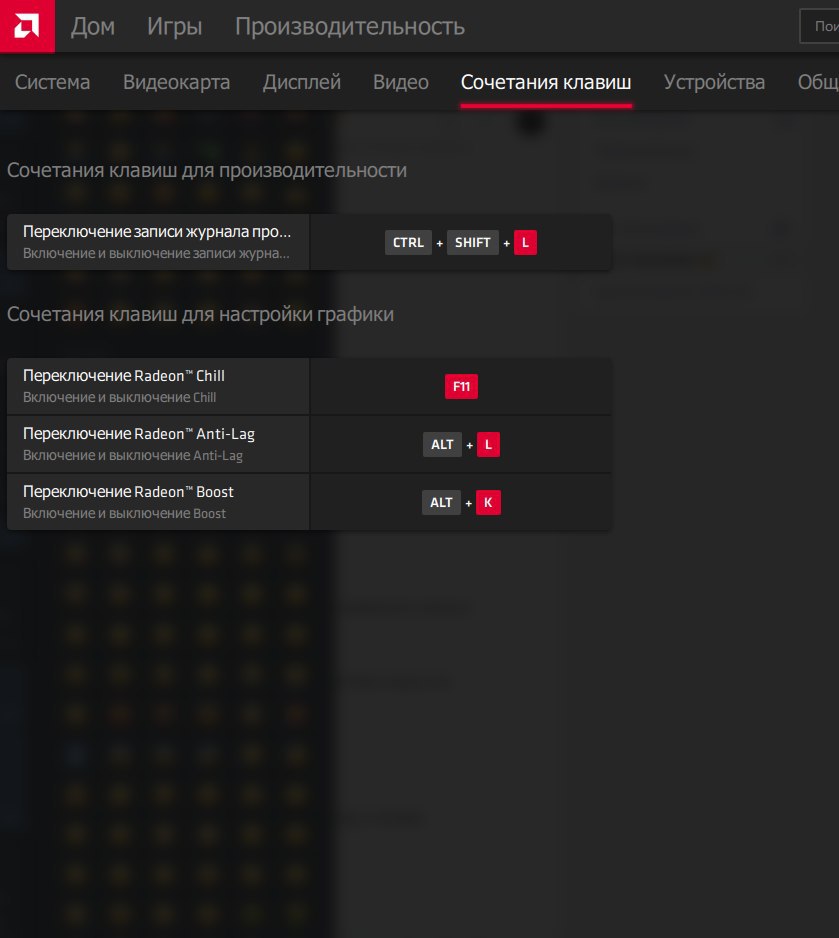The width and height of the screenshot is (839, 938).
Task: Click Включение и выключение Anti-Lag description
Action: click(133, 455)
